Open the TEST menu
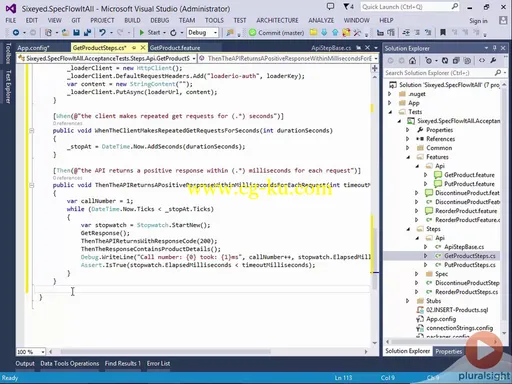The image size is (512, 384). tap(240, 20)
